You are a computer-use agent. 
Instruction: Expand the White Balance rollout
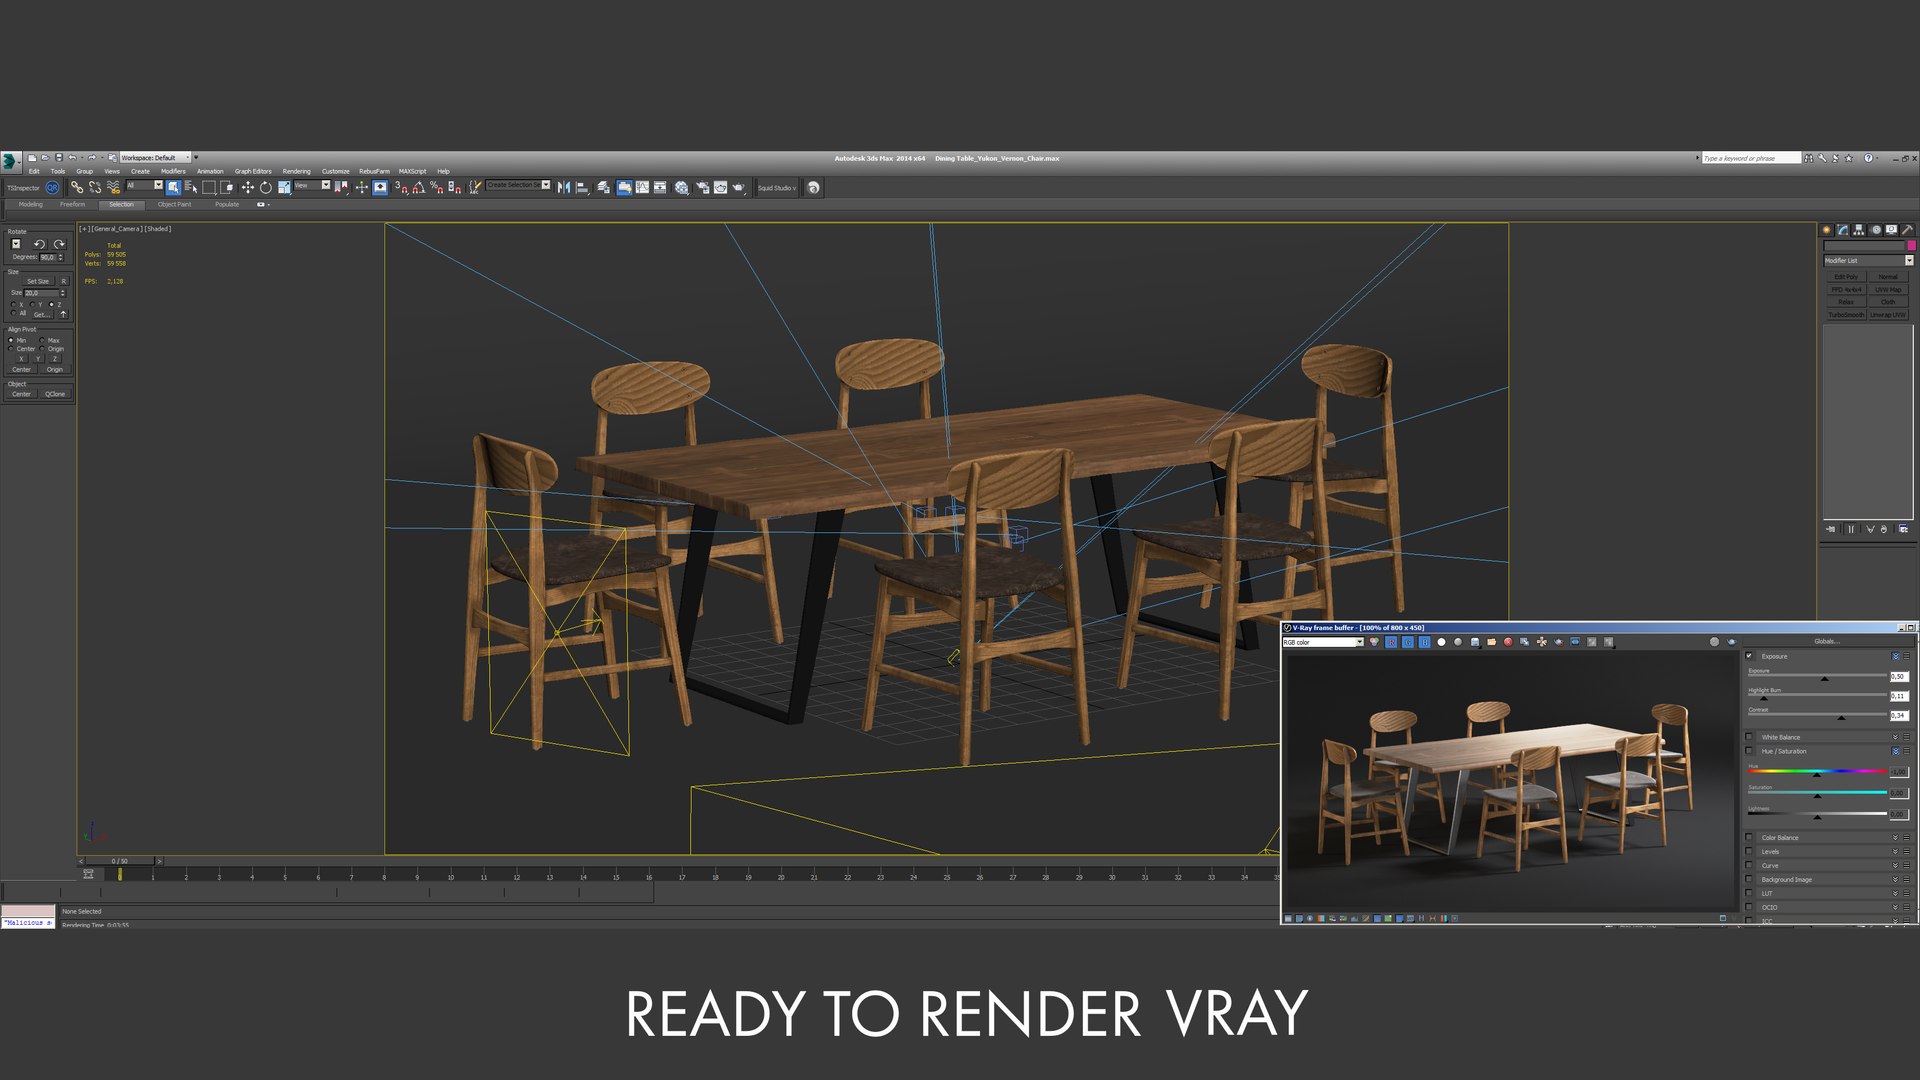tap(1895, 737)
